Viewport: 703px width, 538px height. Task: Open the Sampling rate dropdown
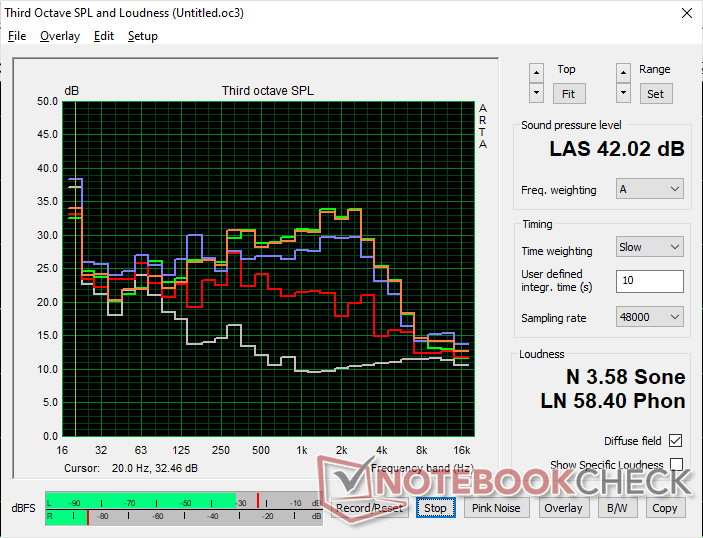[649, 317]
